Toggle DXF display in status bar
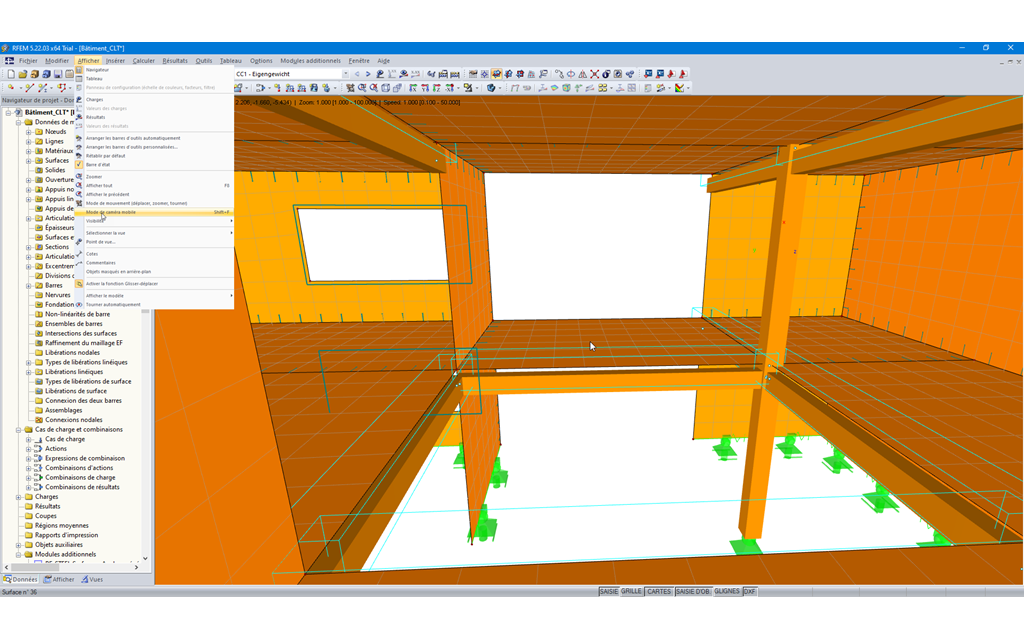1024x640 pixels. [749, 592]
